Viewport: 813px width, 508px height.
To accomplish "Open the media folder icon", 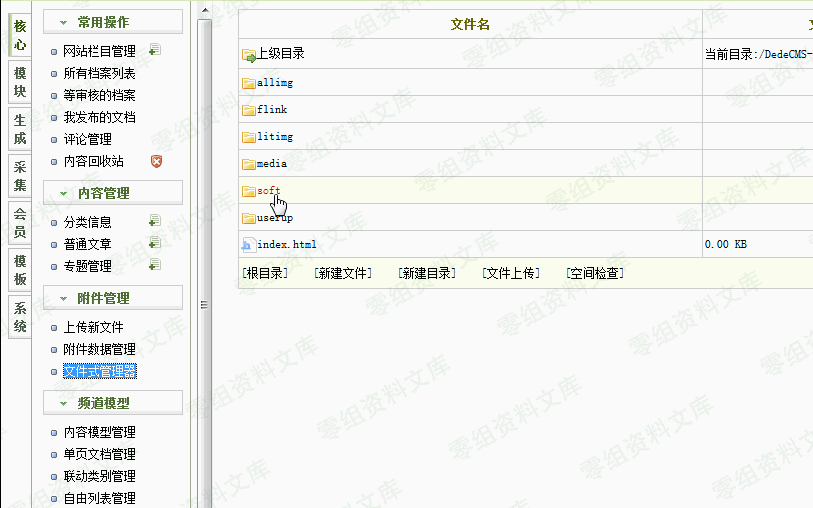I will (x=248, y=164).
